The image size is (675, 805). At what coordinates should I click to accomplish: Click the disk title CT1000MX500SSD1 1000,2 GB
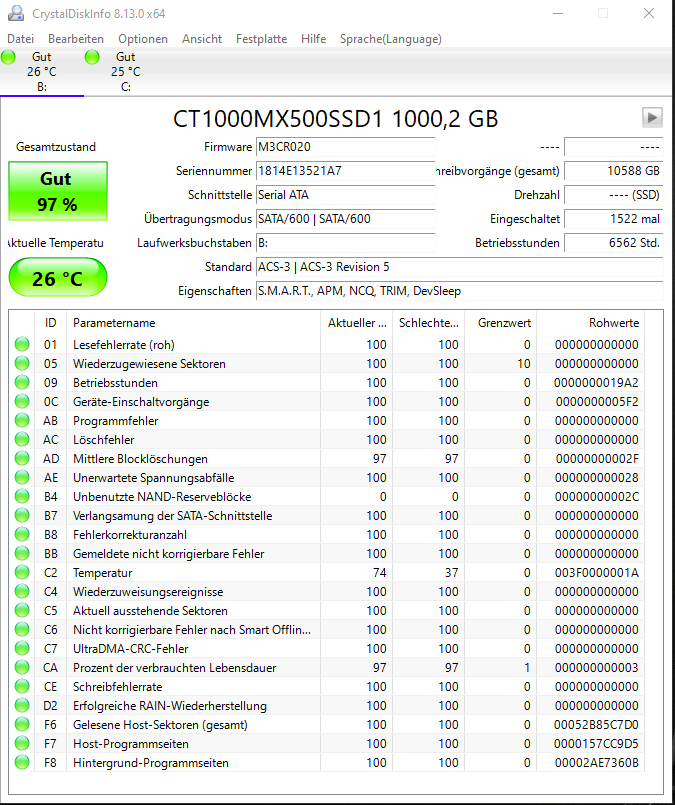coord(336,119)
